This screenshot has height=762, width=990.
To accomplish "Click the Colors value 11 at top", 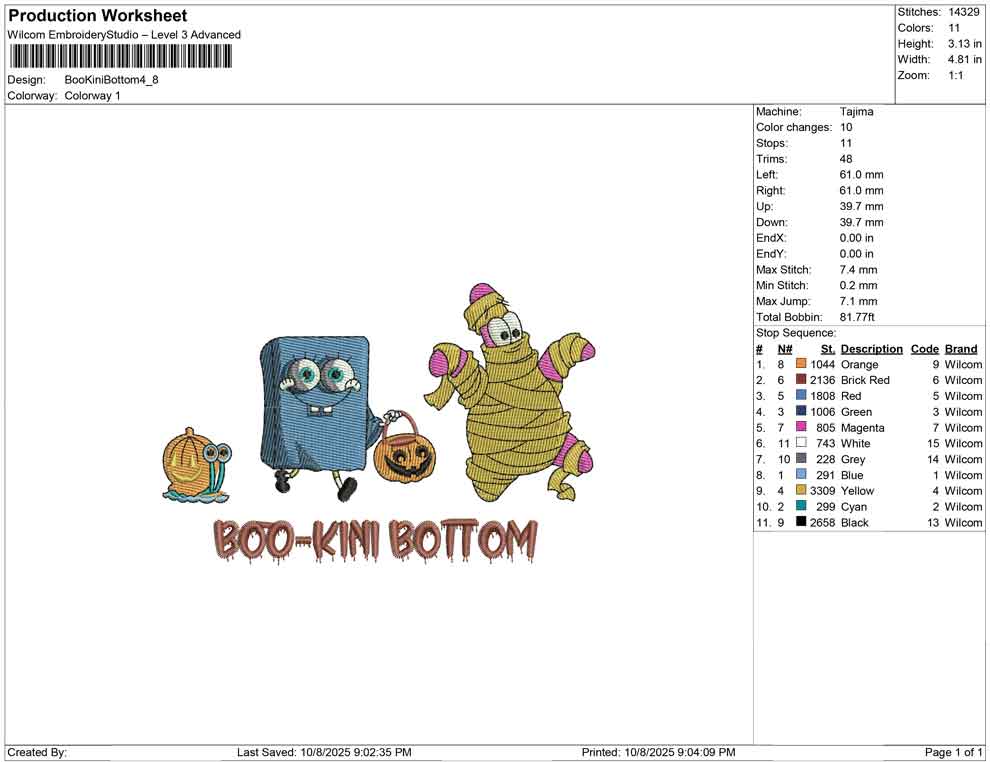I will pos(953,28).
